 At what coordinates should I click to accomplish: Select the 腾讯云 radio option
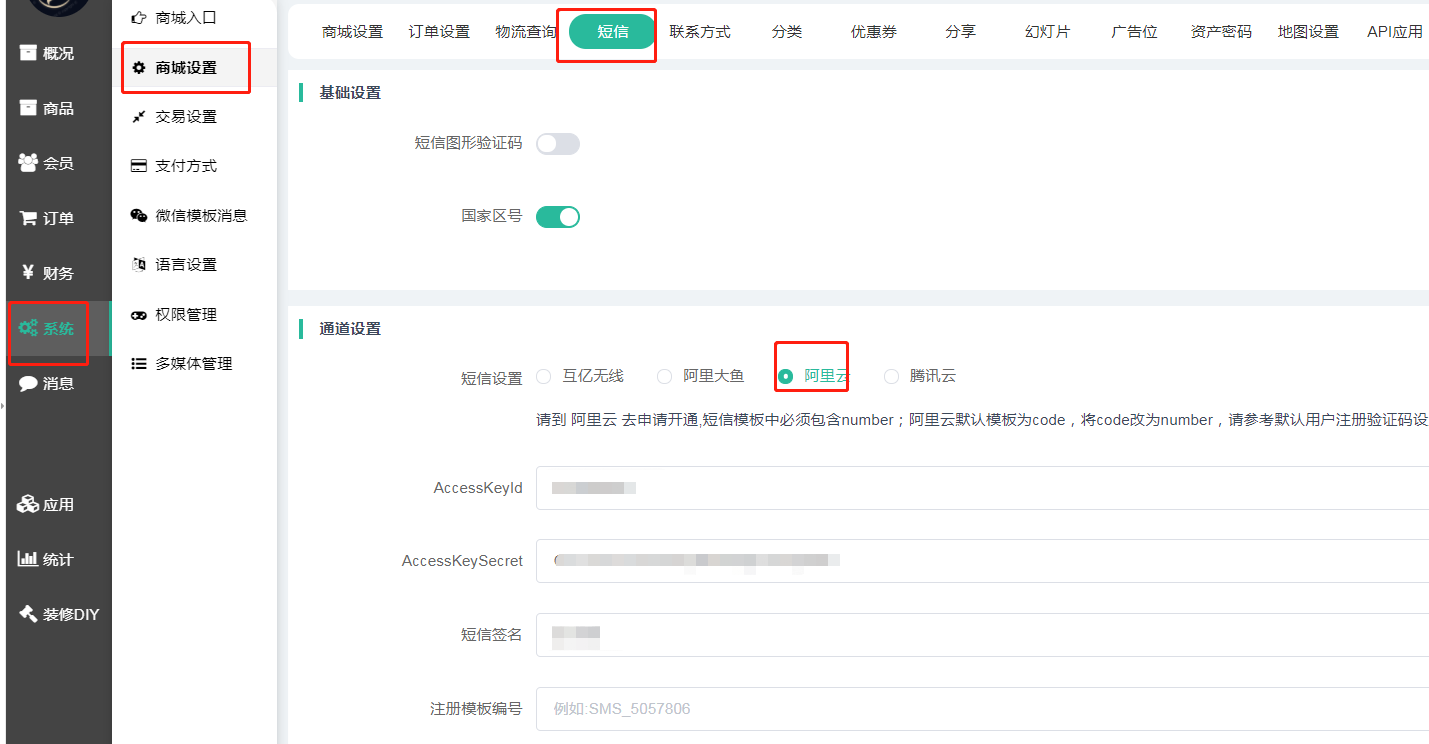891,377
